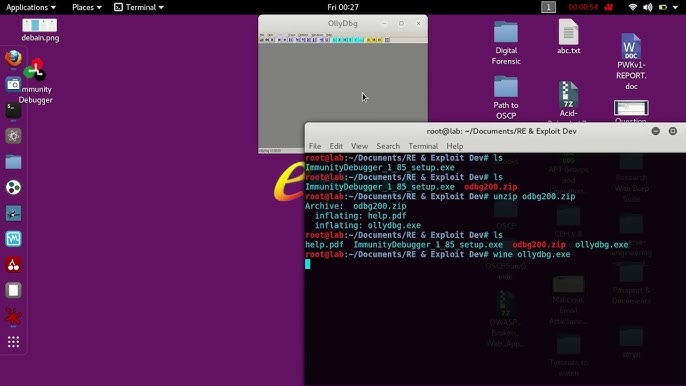Open the terminal icon in the dock

point(14,110)
